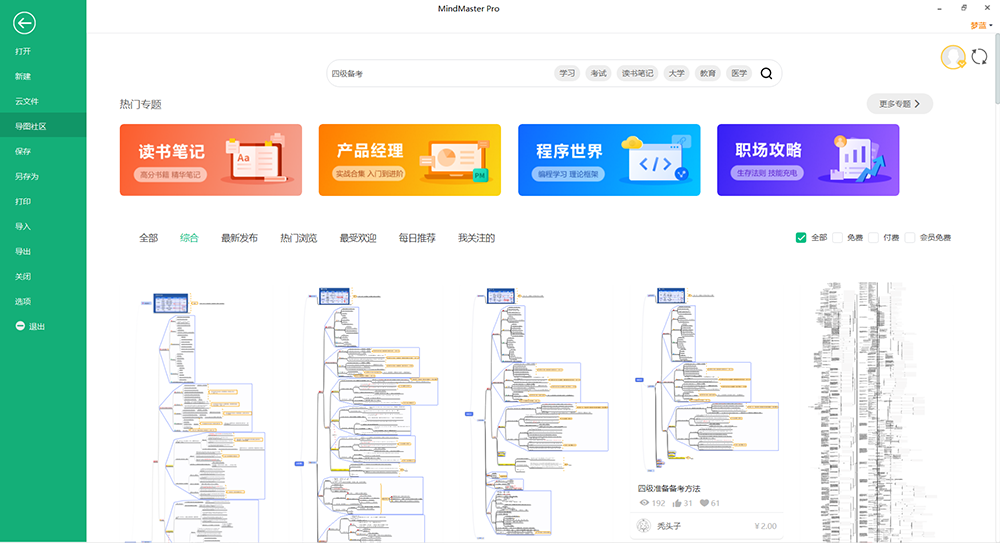The image size is (1000, 543).
Task: Click the search magnifier icon
Action: click(x=766, y=73)
